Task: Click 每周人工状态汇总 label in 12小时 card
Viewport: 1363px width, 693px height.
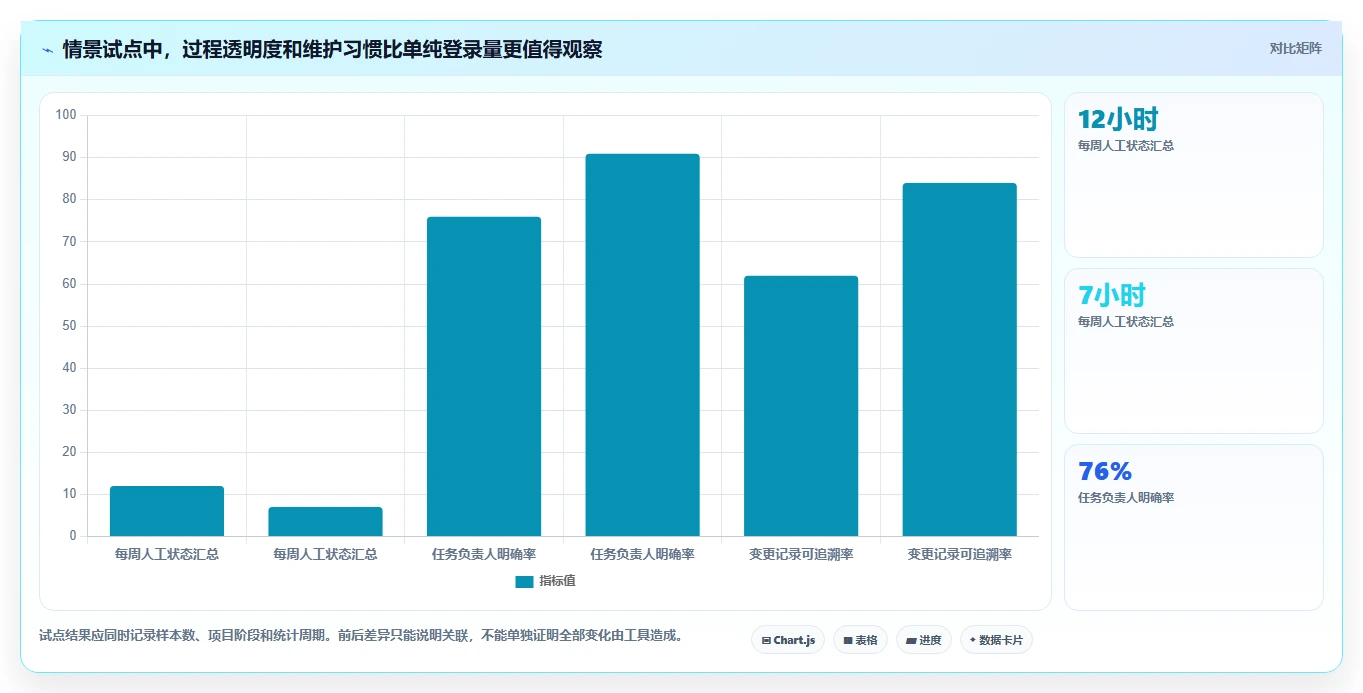Action: (1126, 146)
